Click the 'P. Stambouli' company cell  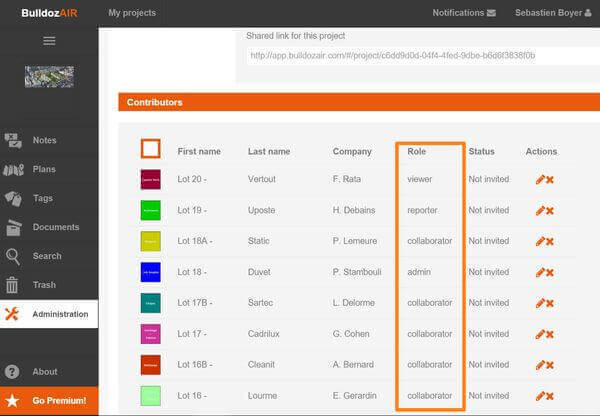[357, 272]
